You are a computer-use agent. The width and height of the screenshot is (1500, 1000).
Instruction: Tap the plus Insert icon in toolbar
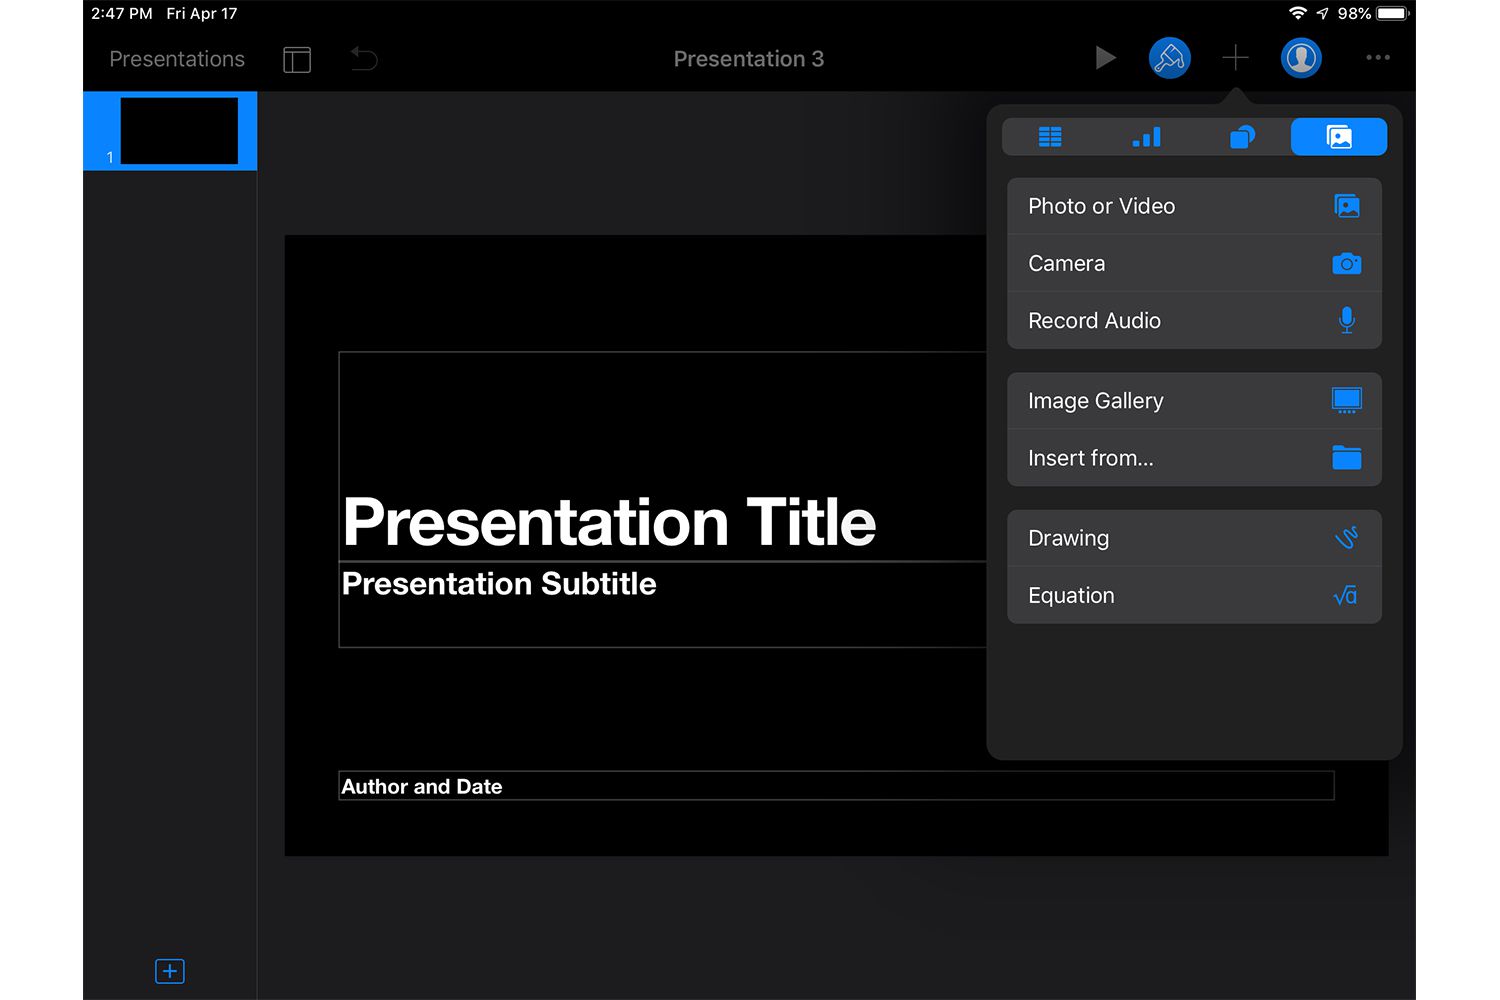click(x=1235, y=58)
